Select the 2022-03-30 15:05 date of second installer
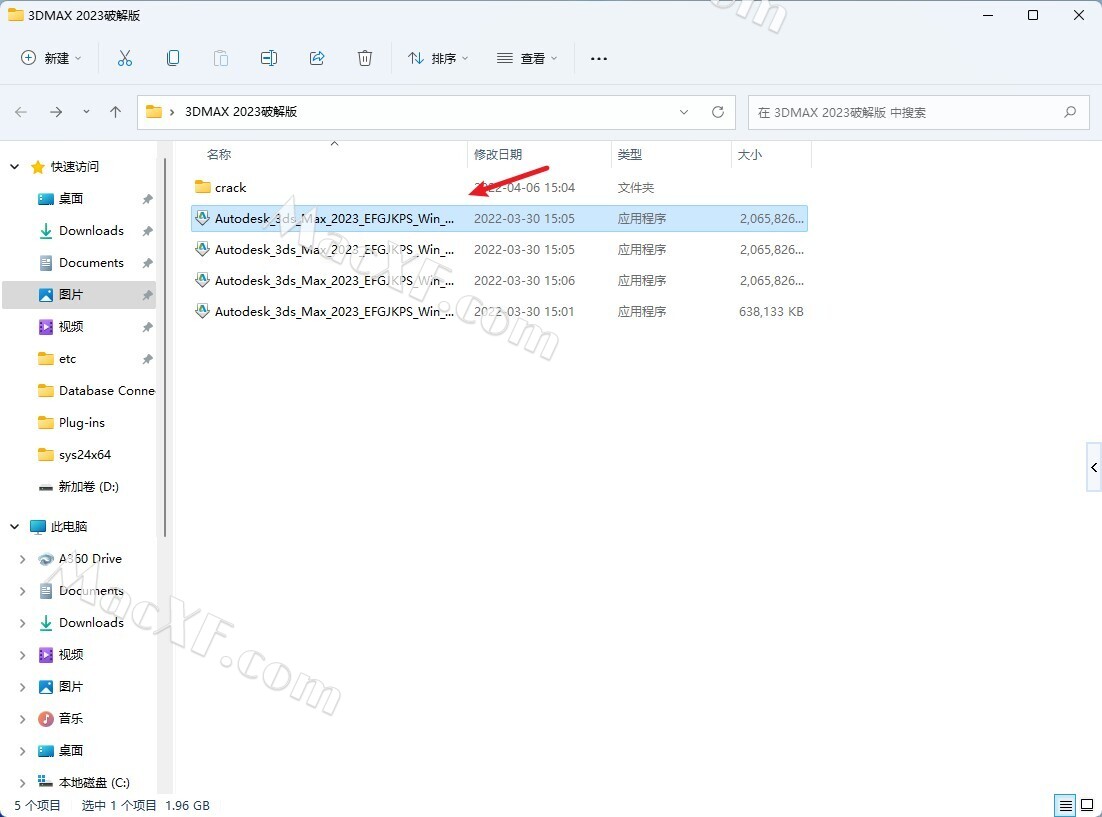Viewport: 1102px width, 817px height. [524, 250]
